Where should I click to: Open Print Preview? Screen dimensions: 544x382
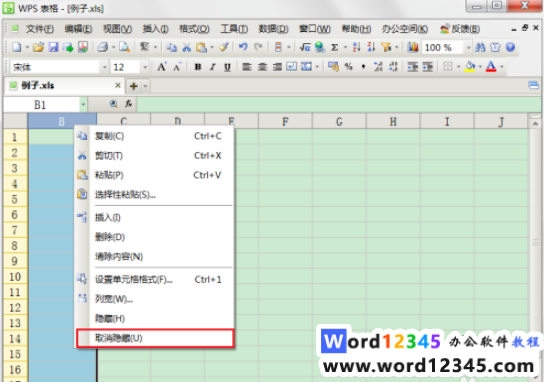tap(124, 47)
